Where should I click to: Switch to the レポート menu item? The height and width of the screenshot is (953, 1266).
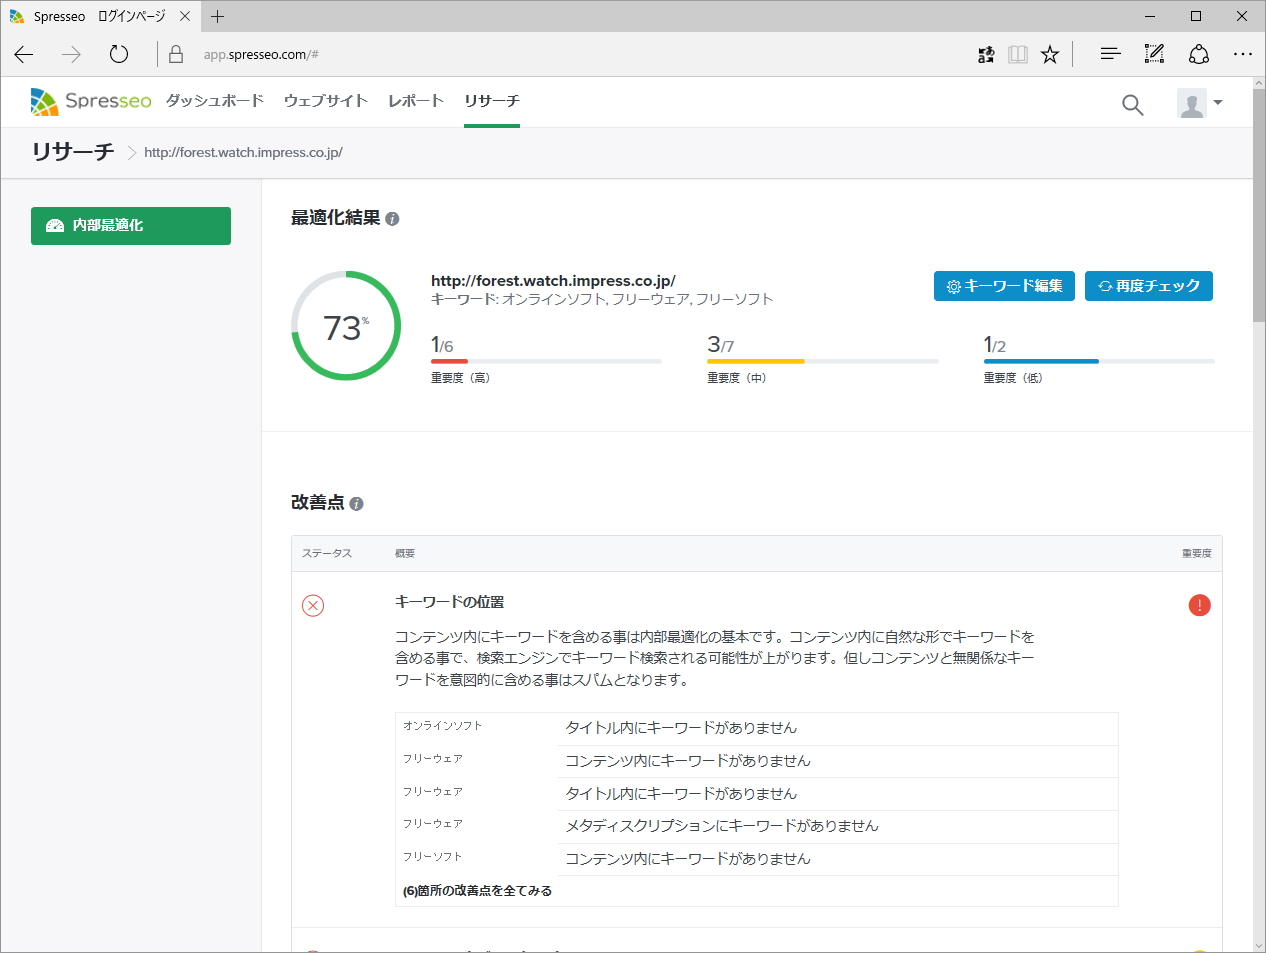point(415,101)
